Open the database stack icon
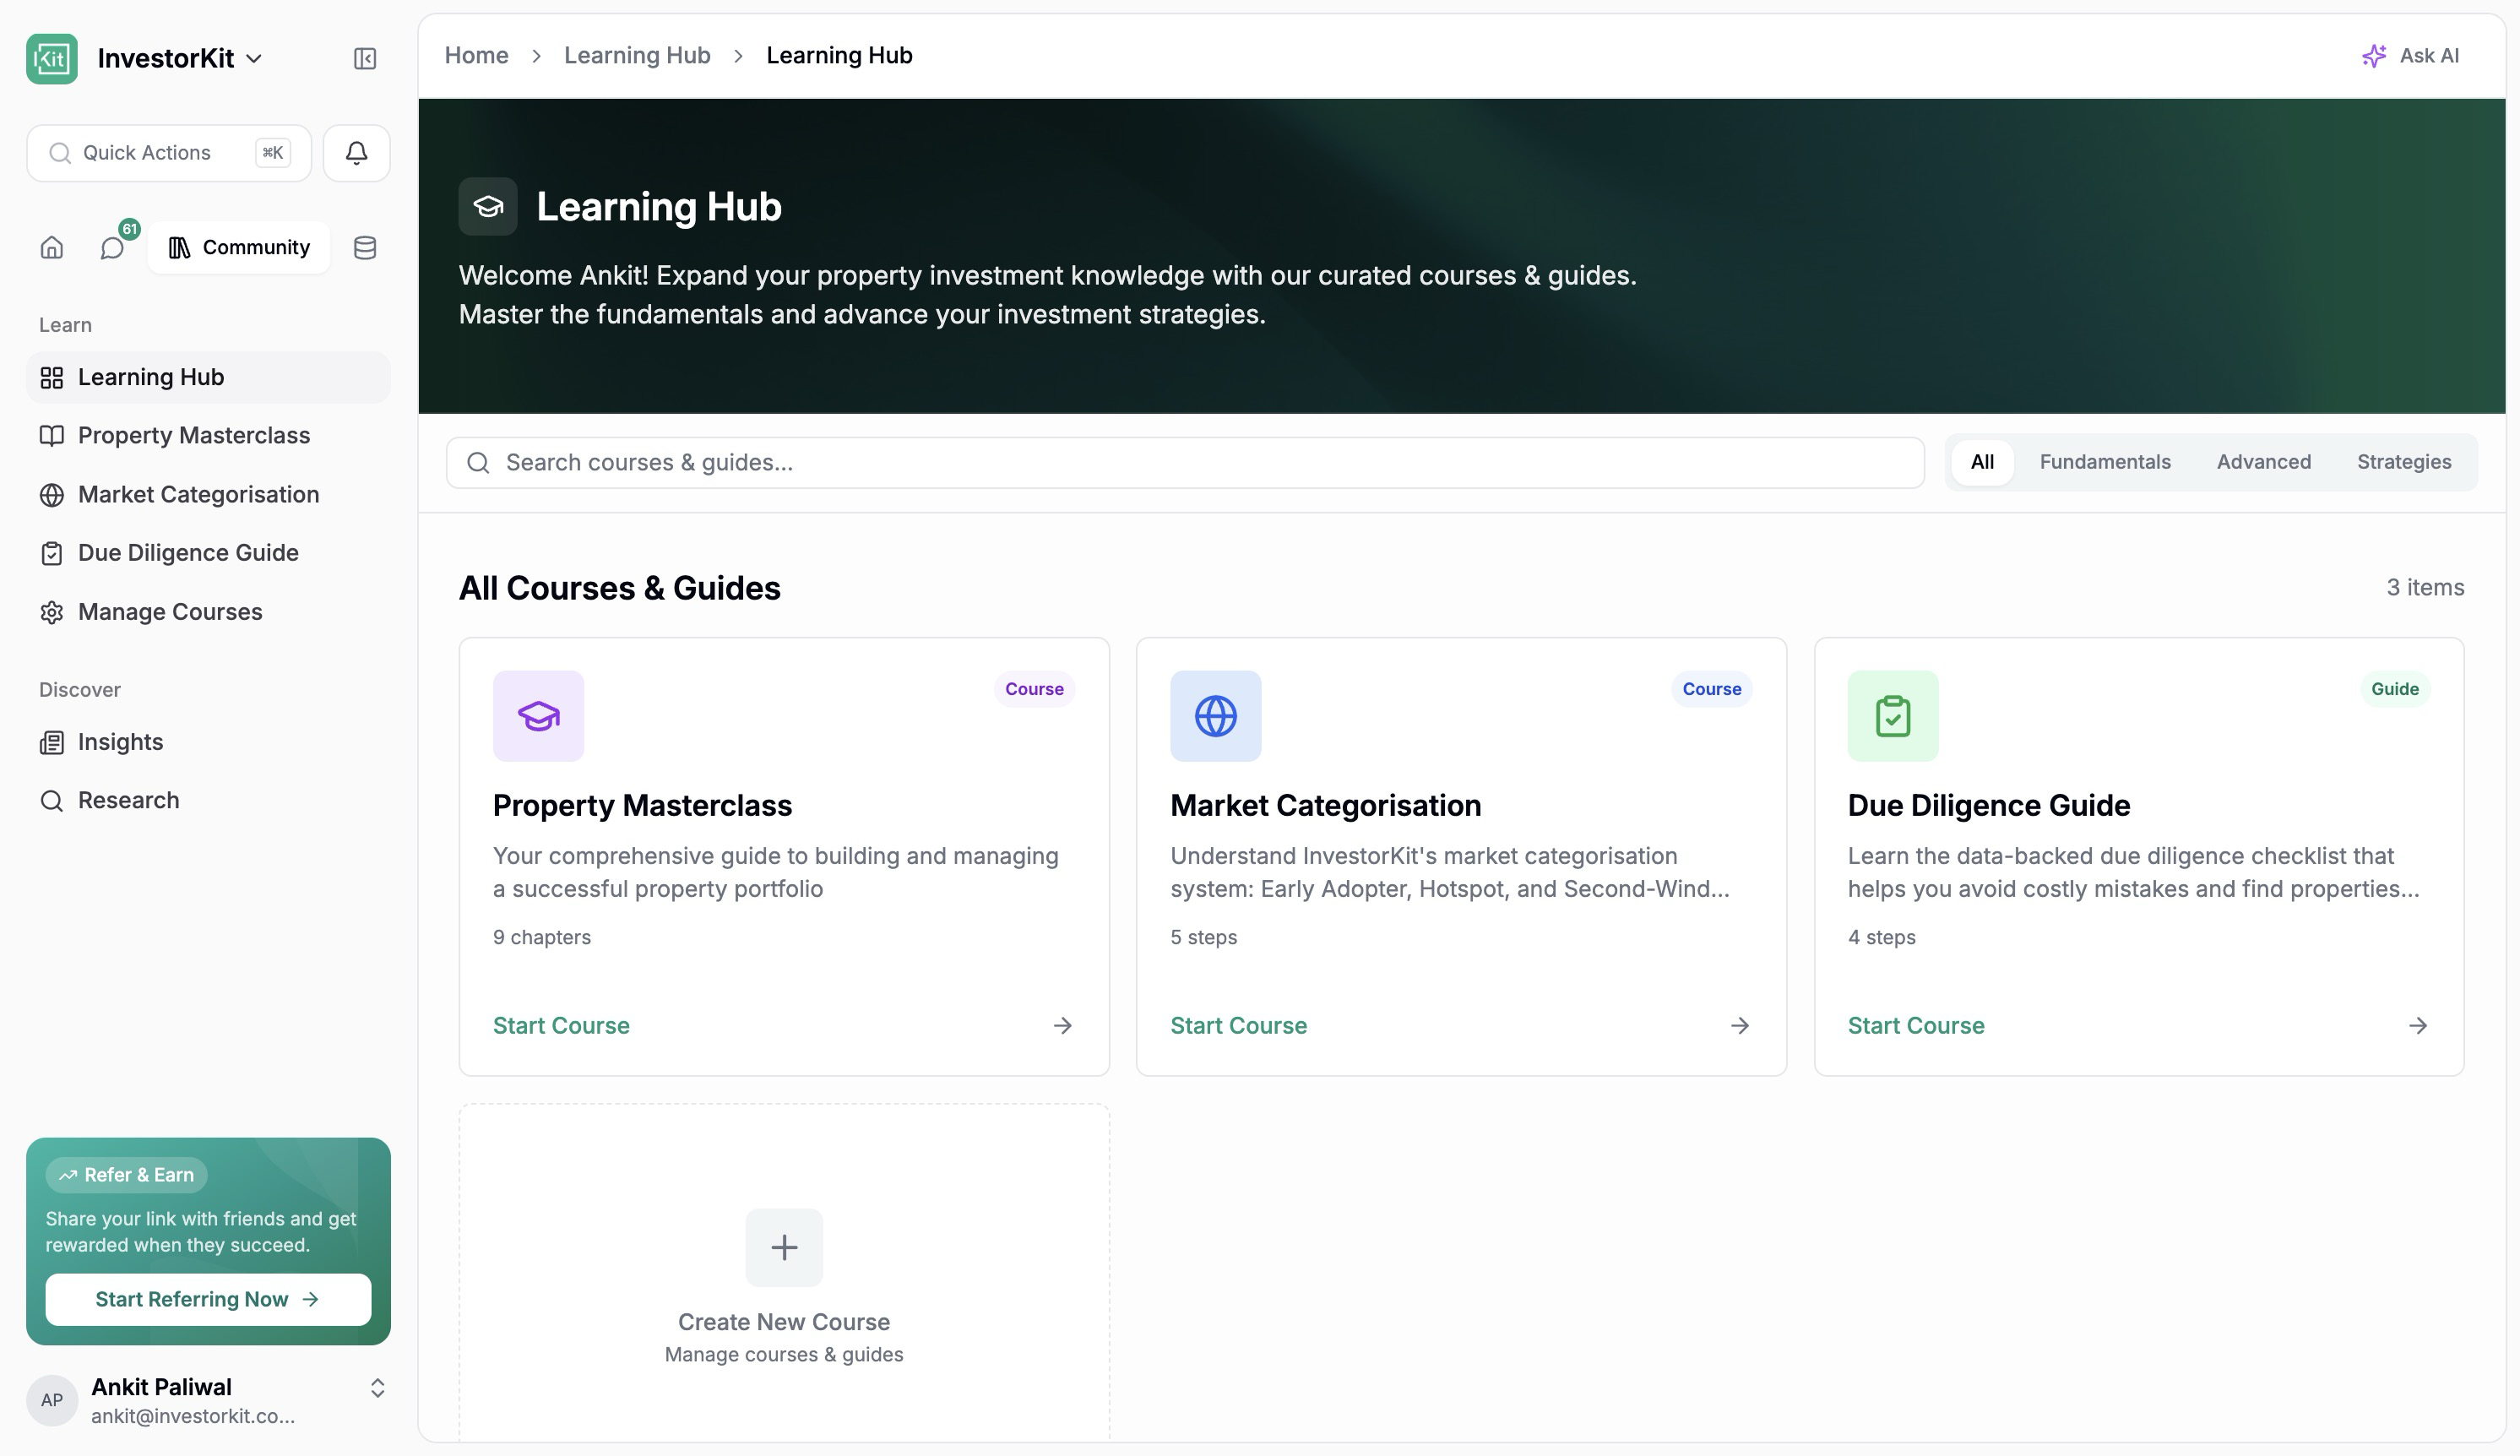Screen dimensions: 2520x1456 click(365, 247)
